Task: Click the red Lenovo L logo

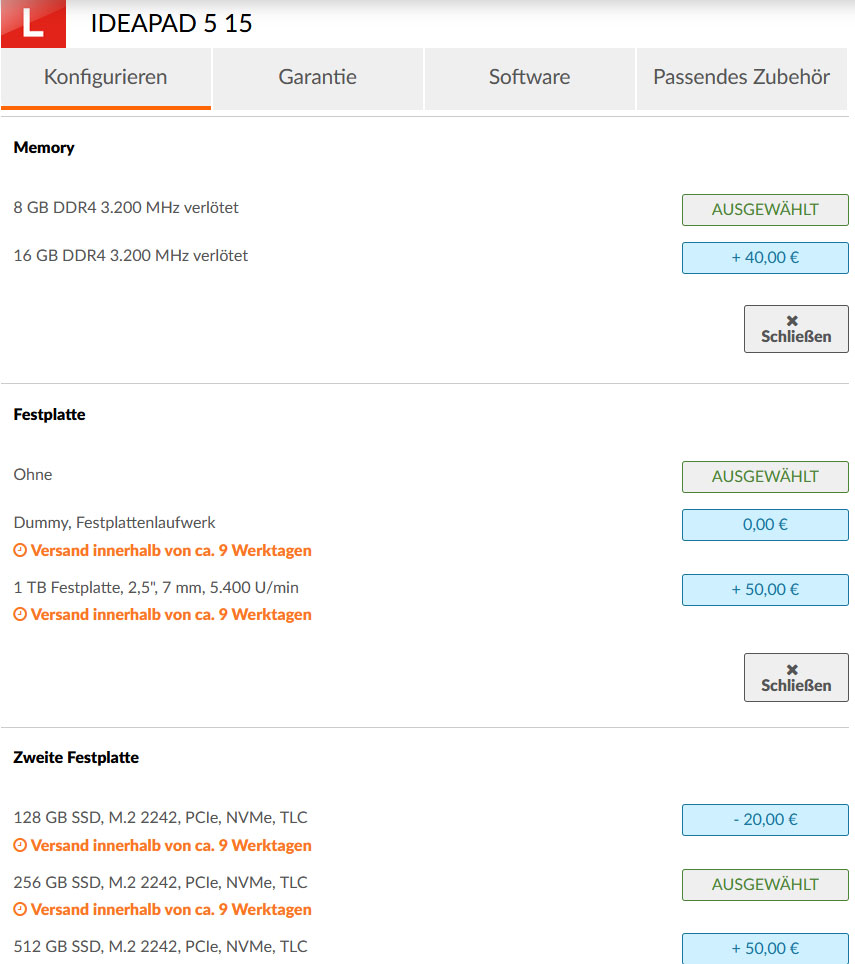Action: [33, 24]
